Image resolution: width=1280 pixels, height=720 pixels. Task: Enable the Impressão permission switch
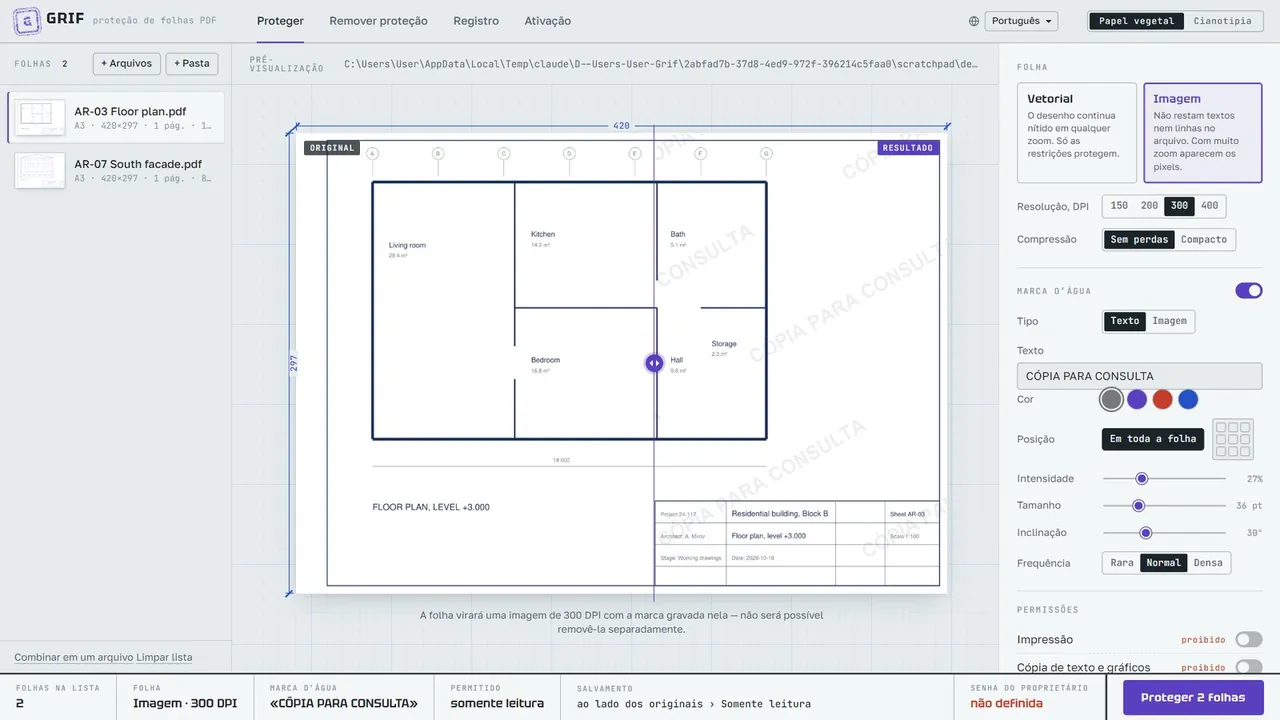1249,640
